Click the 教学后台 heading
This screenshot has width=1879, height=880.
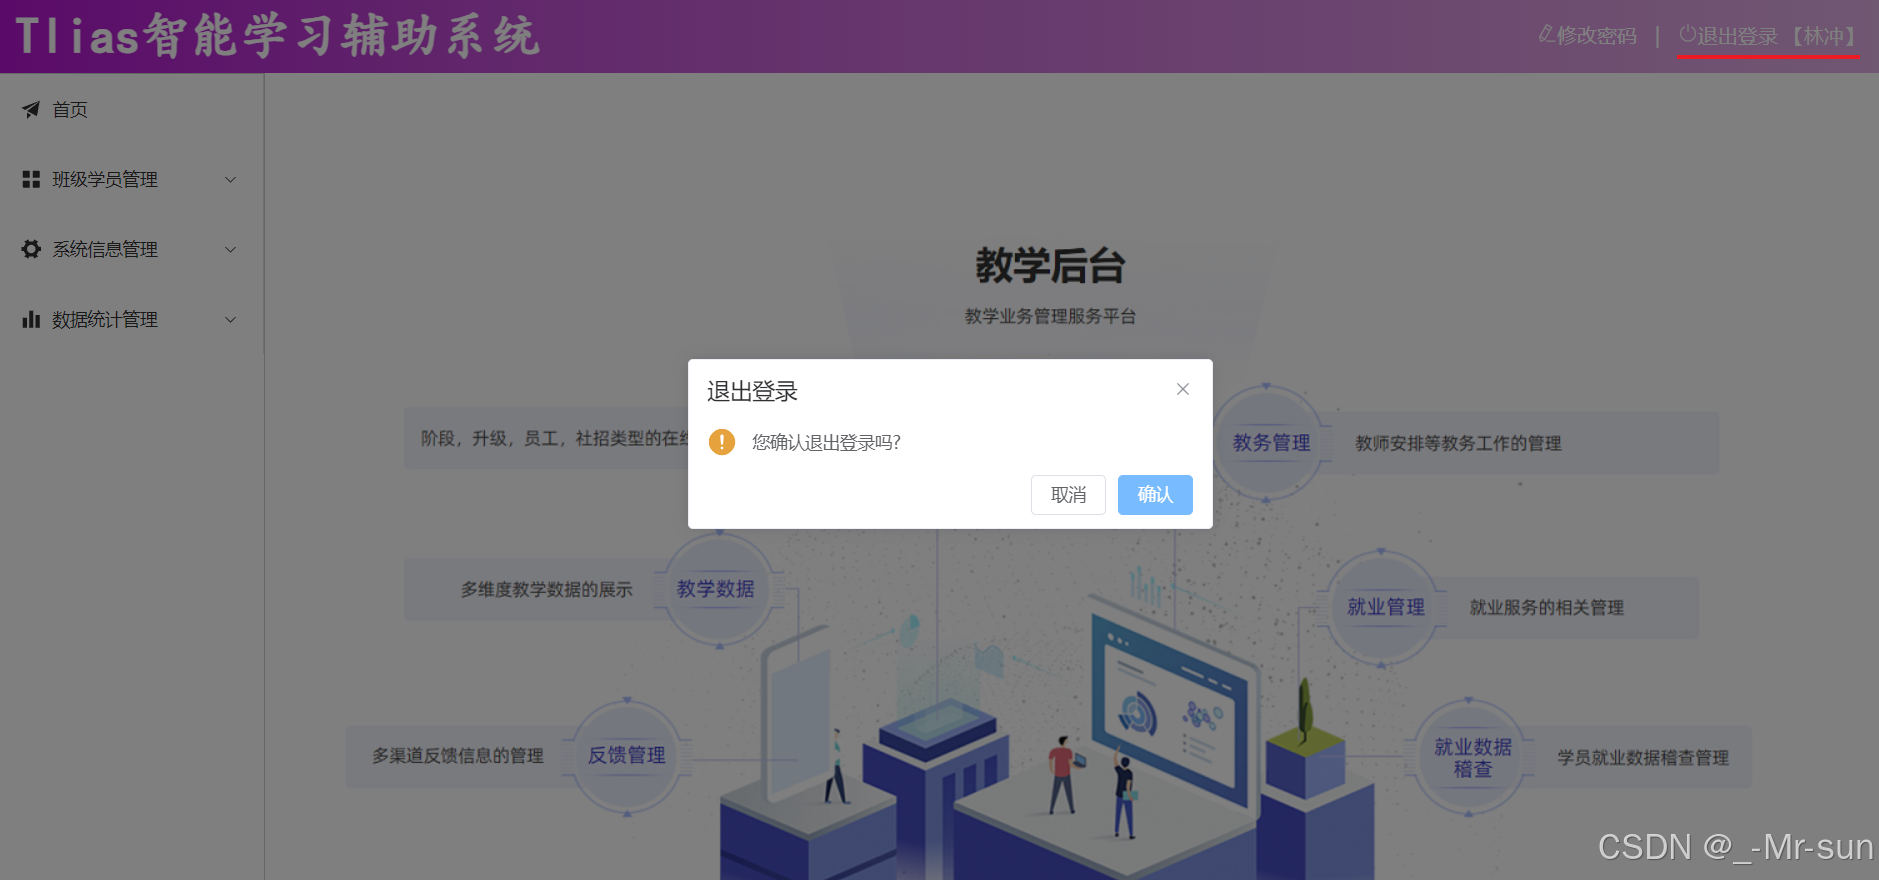(x=1050, y=266)
